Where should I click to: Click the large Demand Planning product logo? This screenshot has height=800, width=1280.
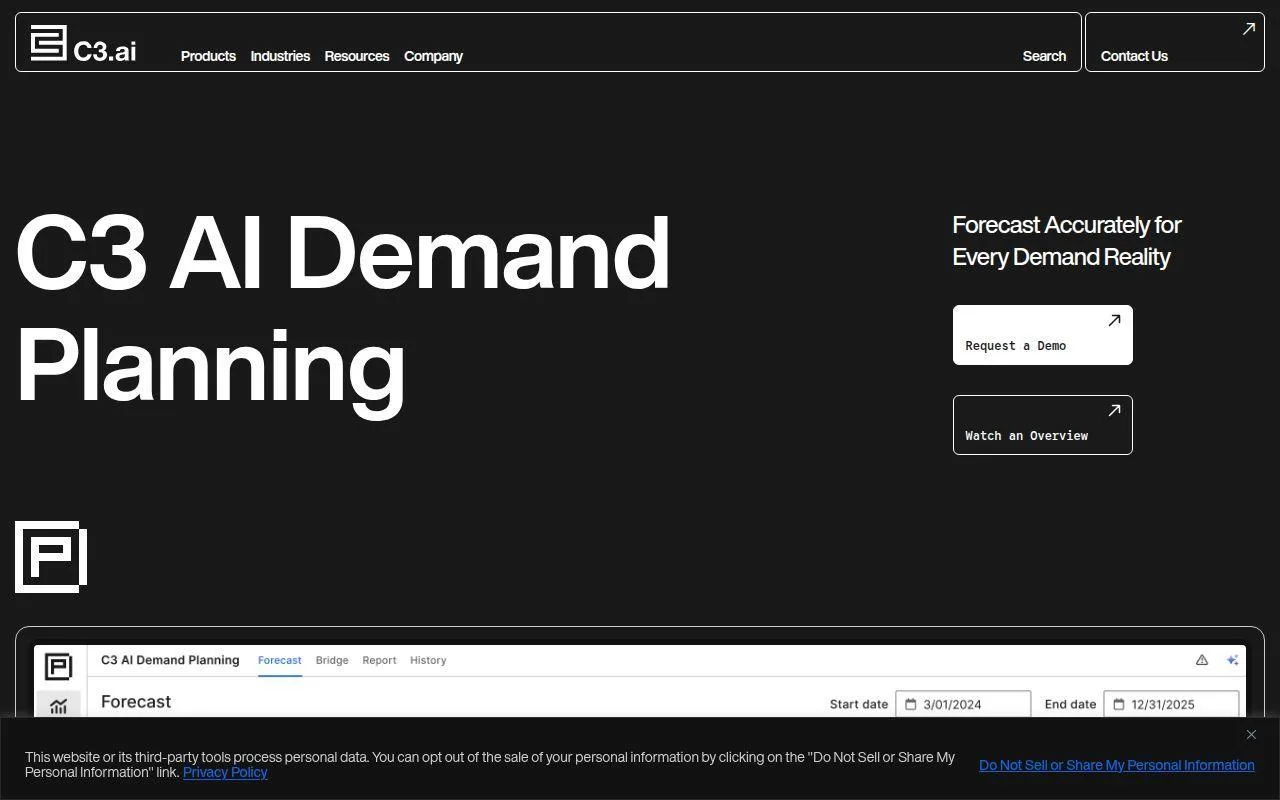[51, 557]
